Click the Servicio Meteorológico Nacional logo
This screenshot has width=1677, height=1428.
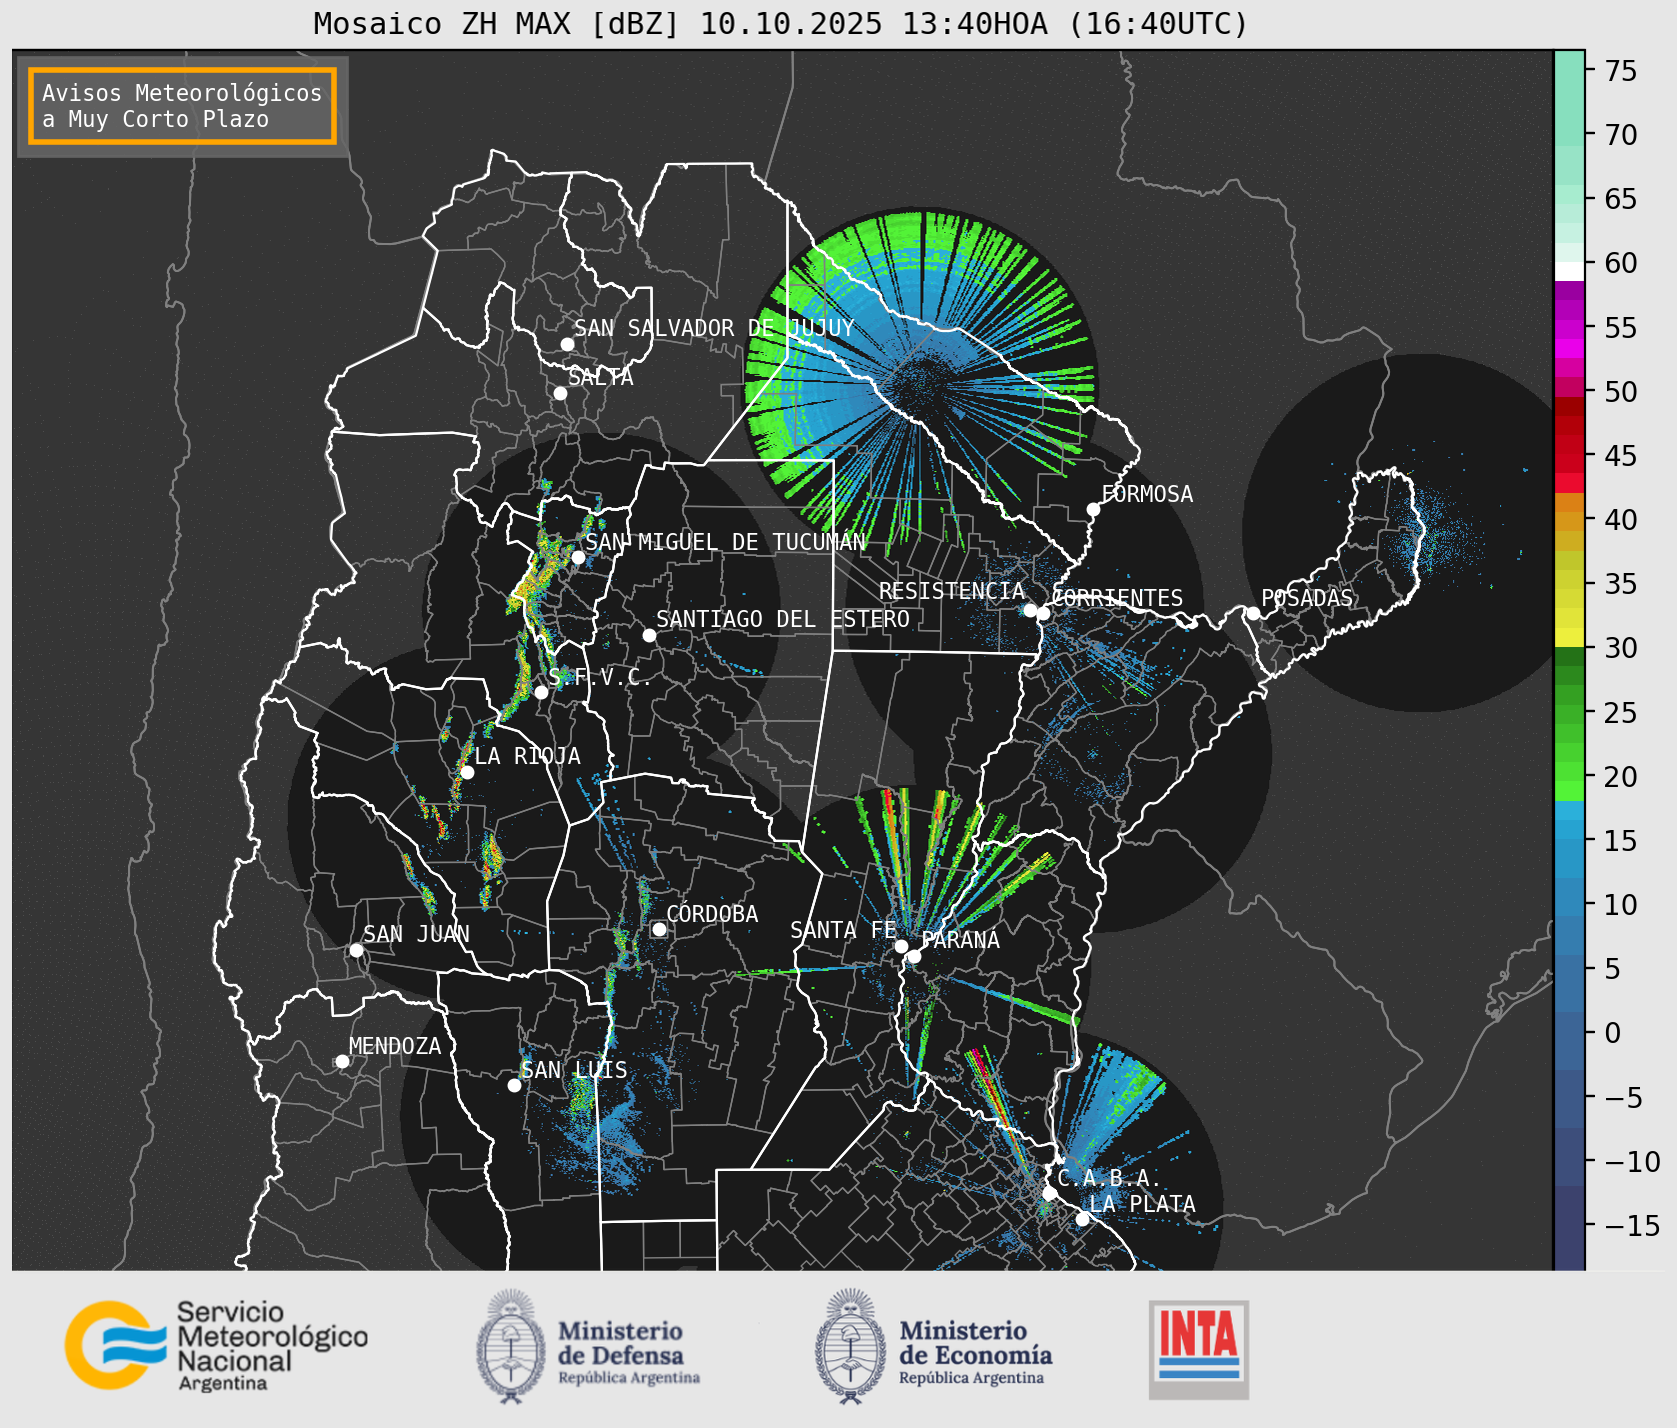pos(216,1345)
